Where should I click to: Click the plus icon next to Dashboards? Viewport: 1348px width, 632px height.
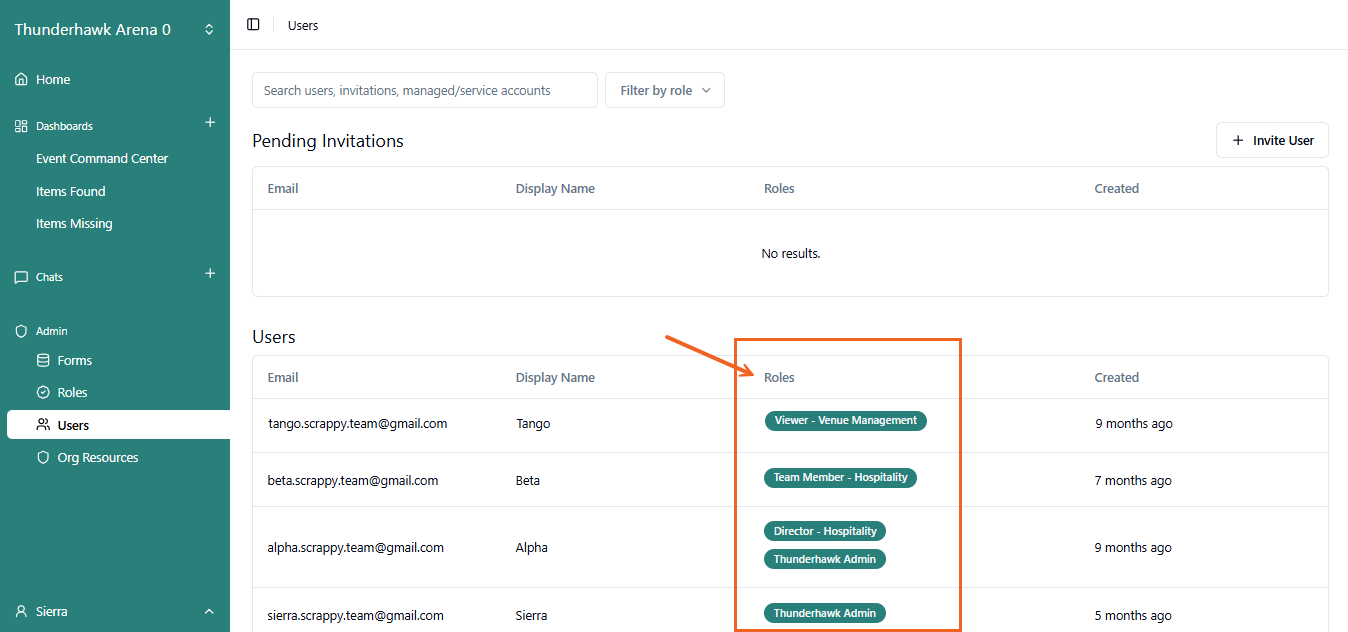click(x=210, y=123)
